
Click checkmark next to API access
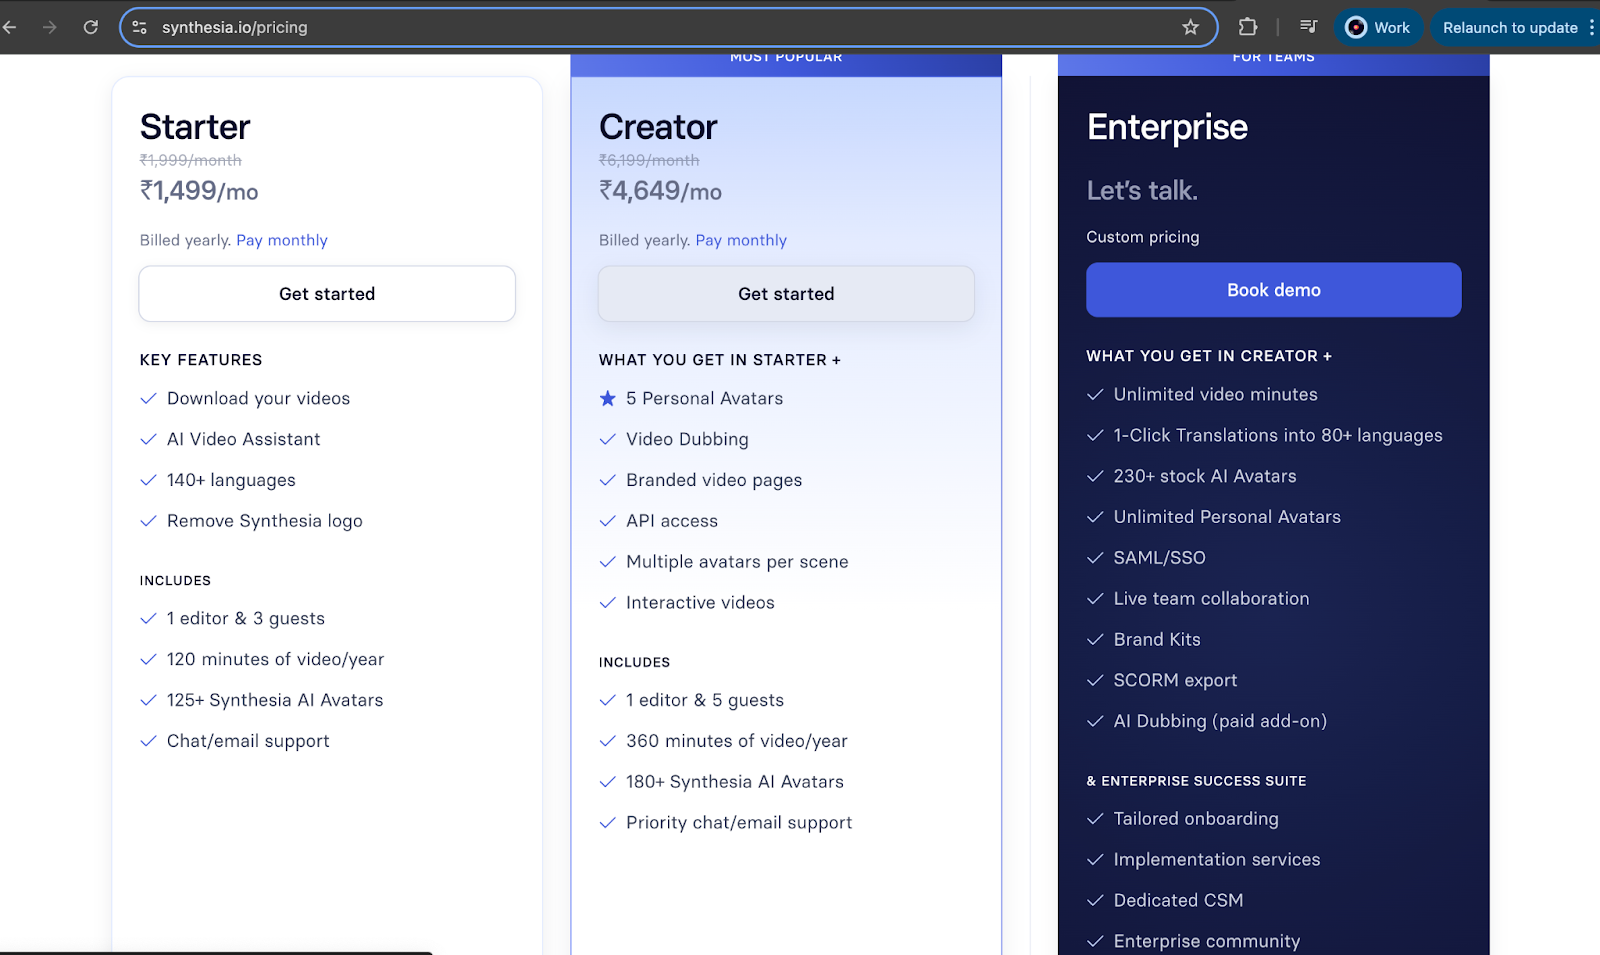[607, 521]
